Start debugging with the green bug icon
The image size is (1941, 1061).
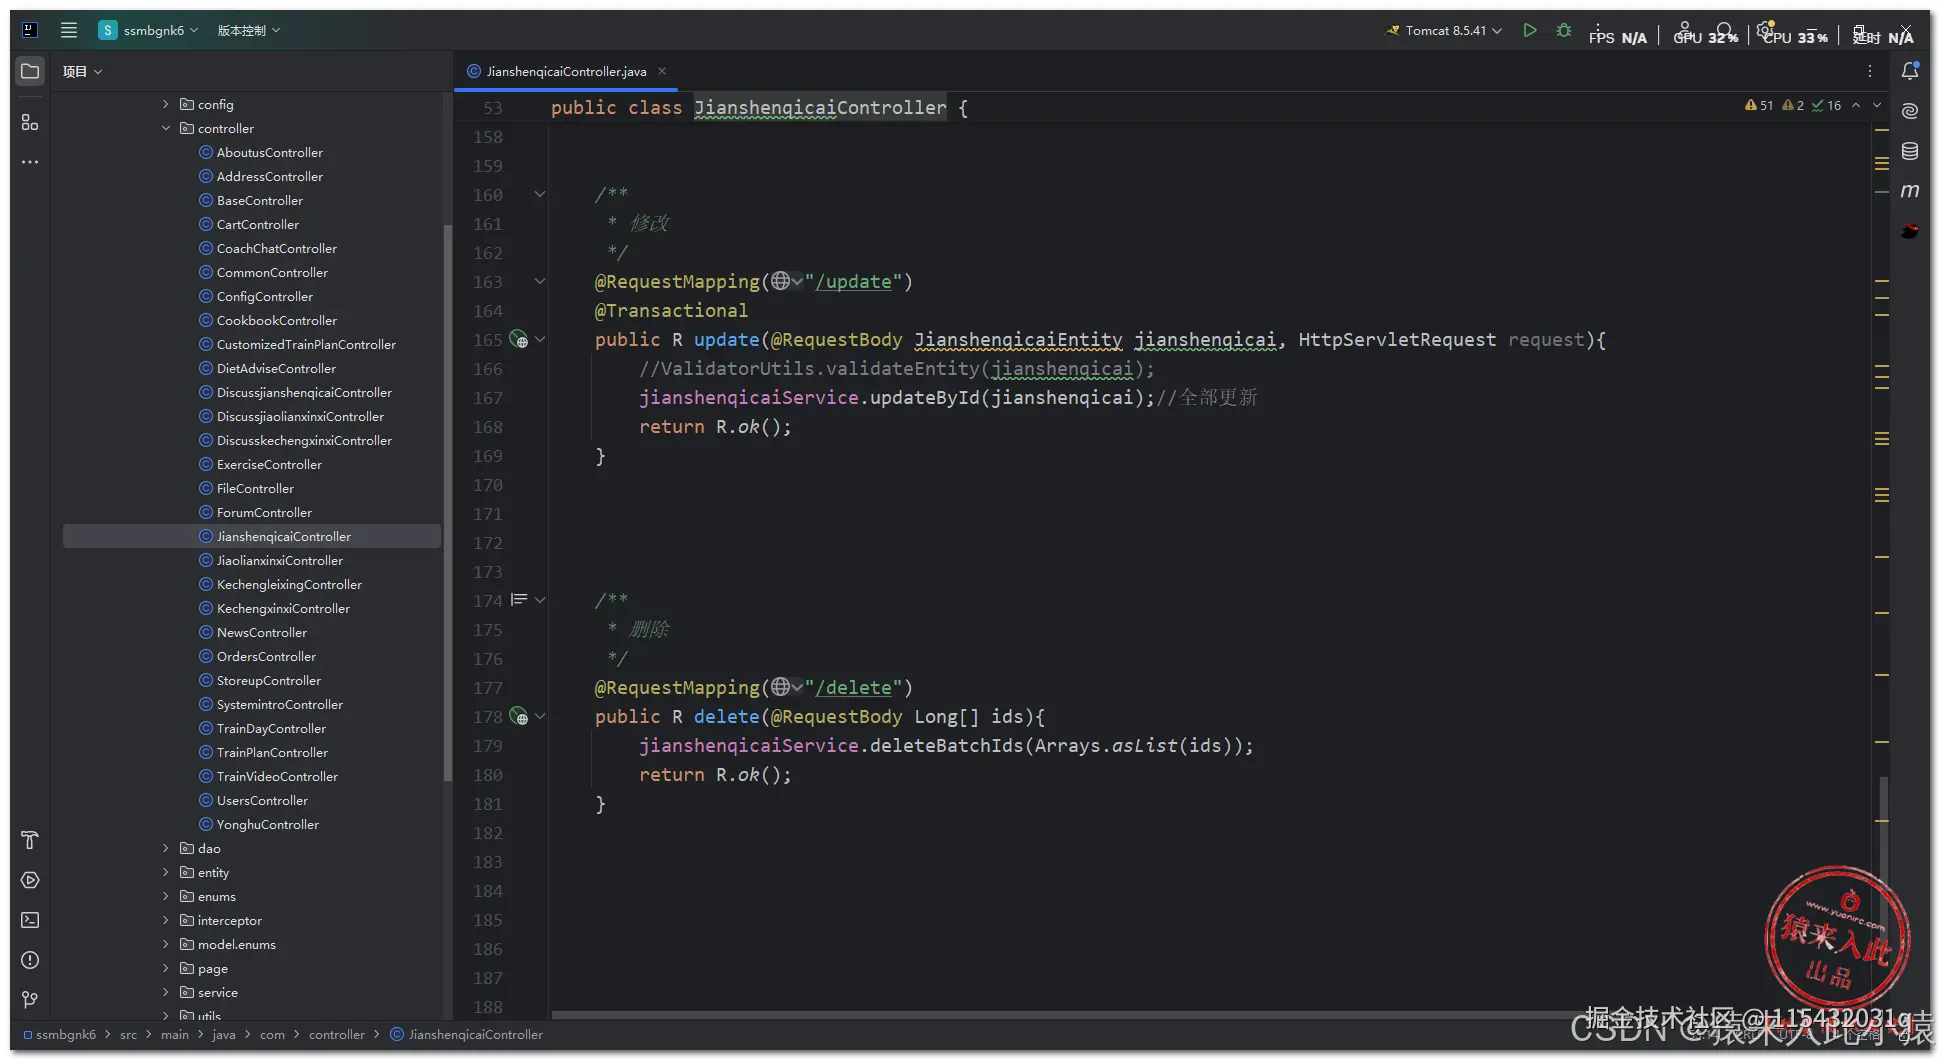[x=1564, y=31]
